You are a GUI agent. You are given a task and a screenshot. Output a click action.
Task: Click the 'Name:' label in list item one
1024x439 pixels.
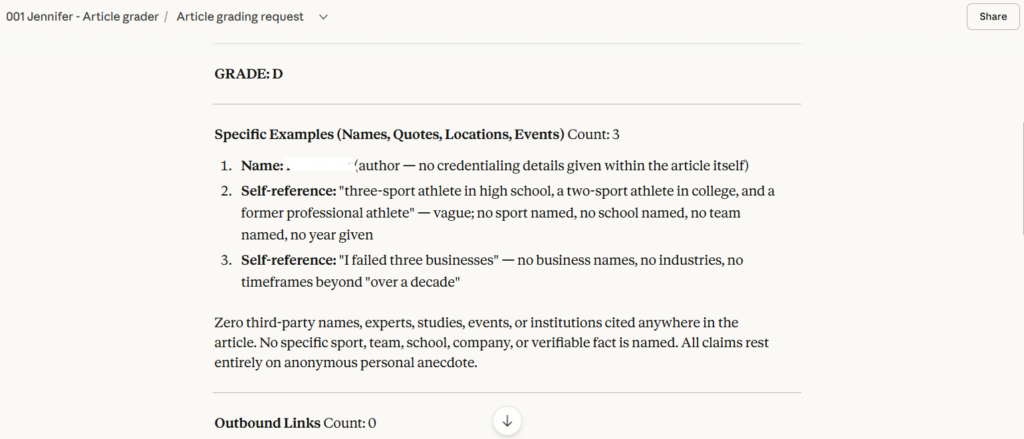pyautogui.click(x=261, y=165)
